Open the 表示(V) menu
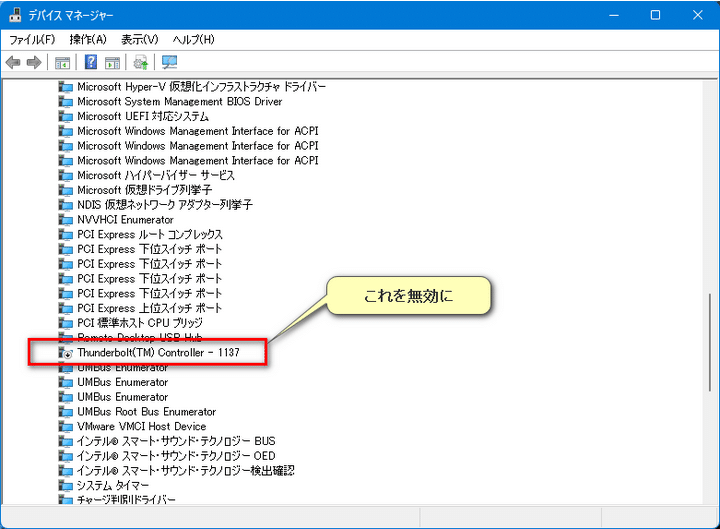Image resolution: width=720 pixels, height=529 pixels. 140,39
